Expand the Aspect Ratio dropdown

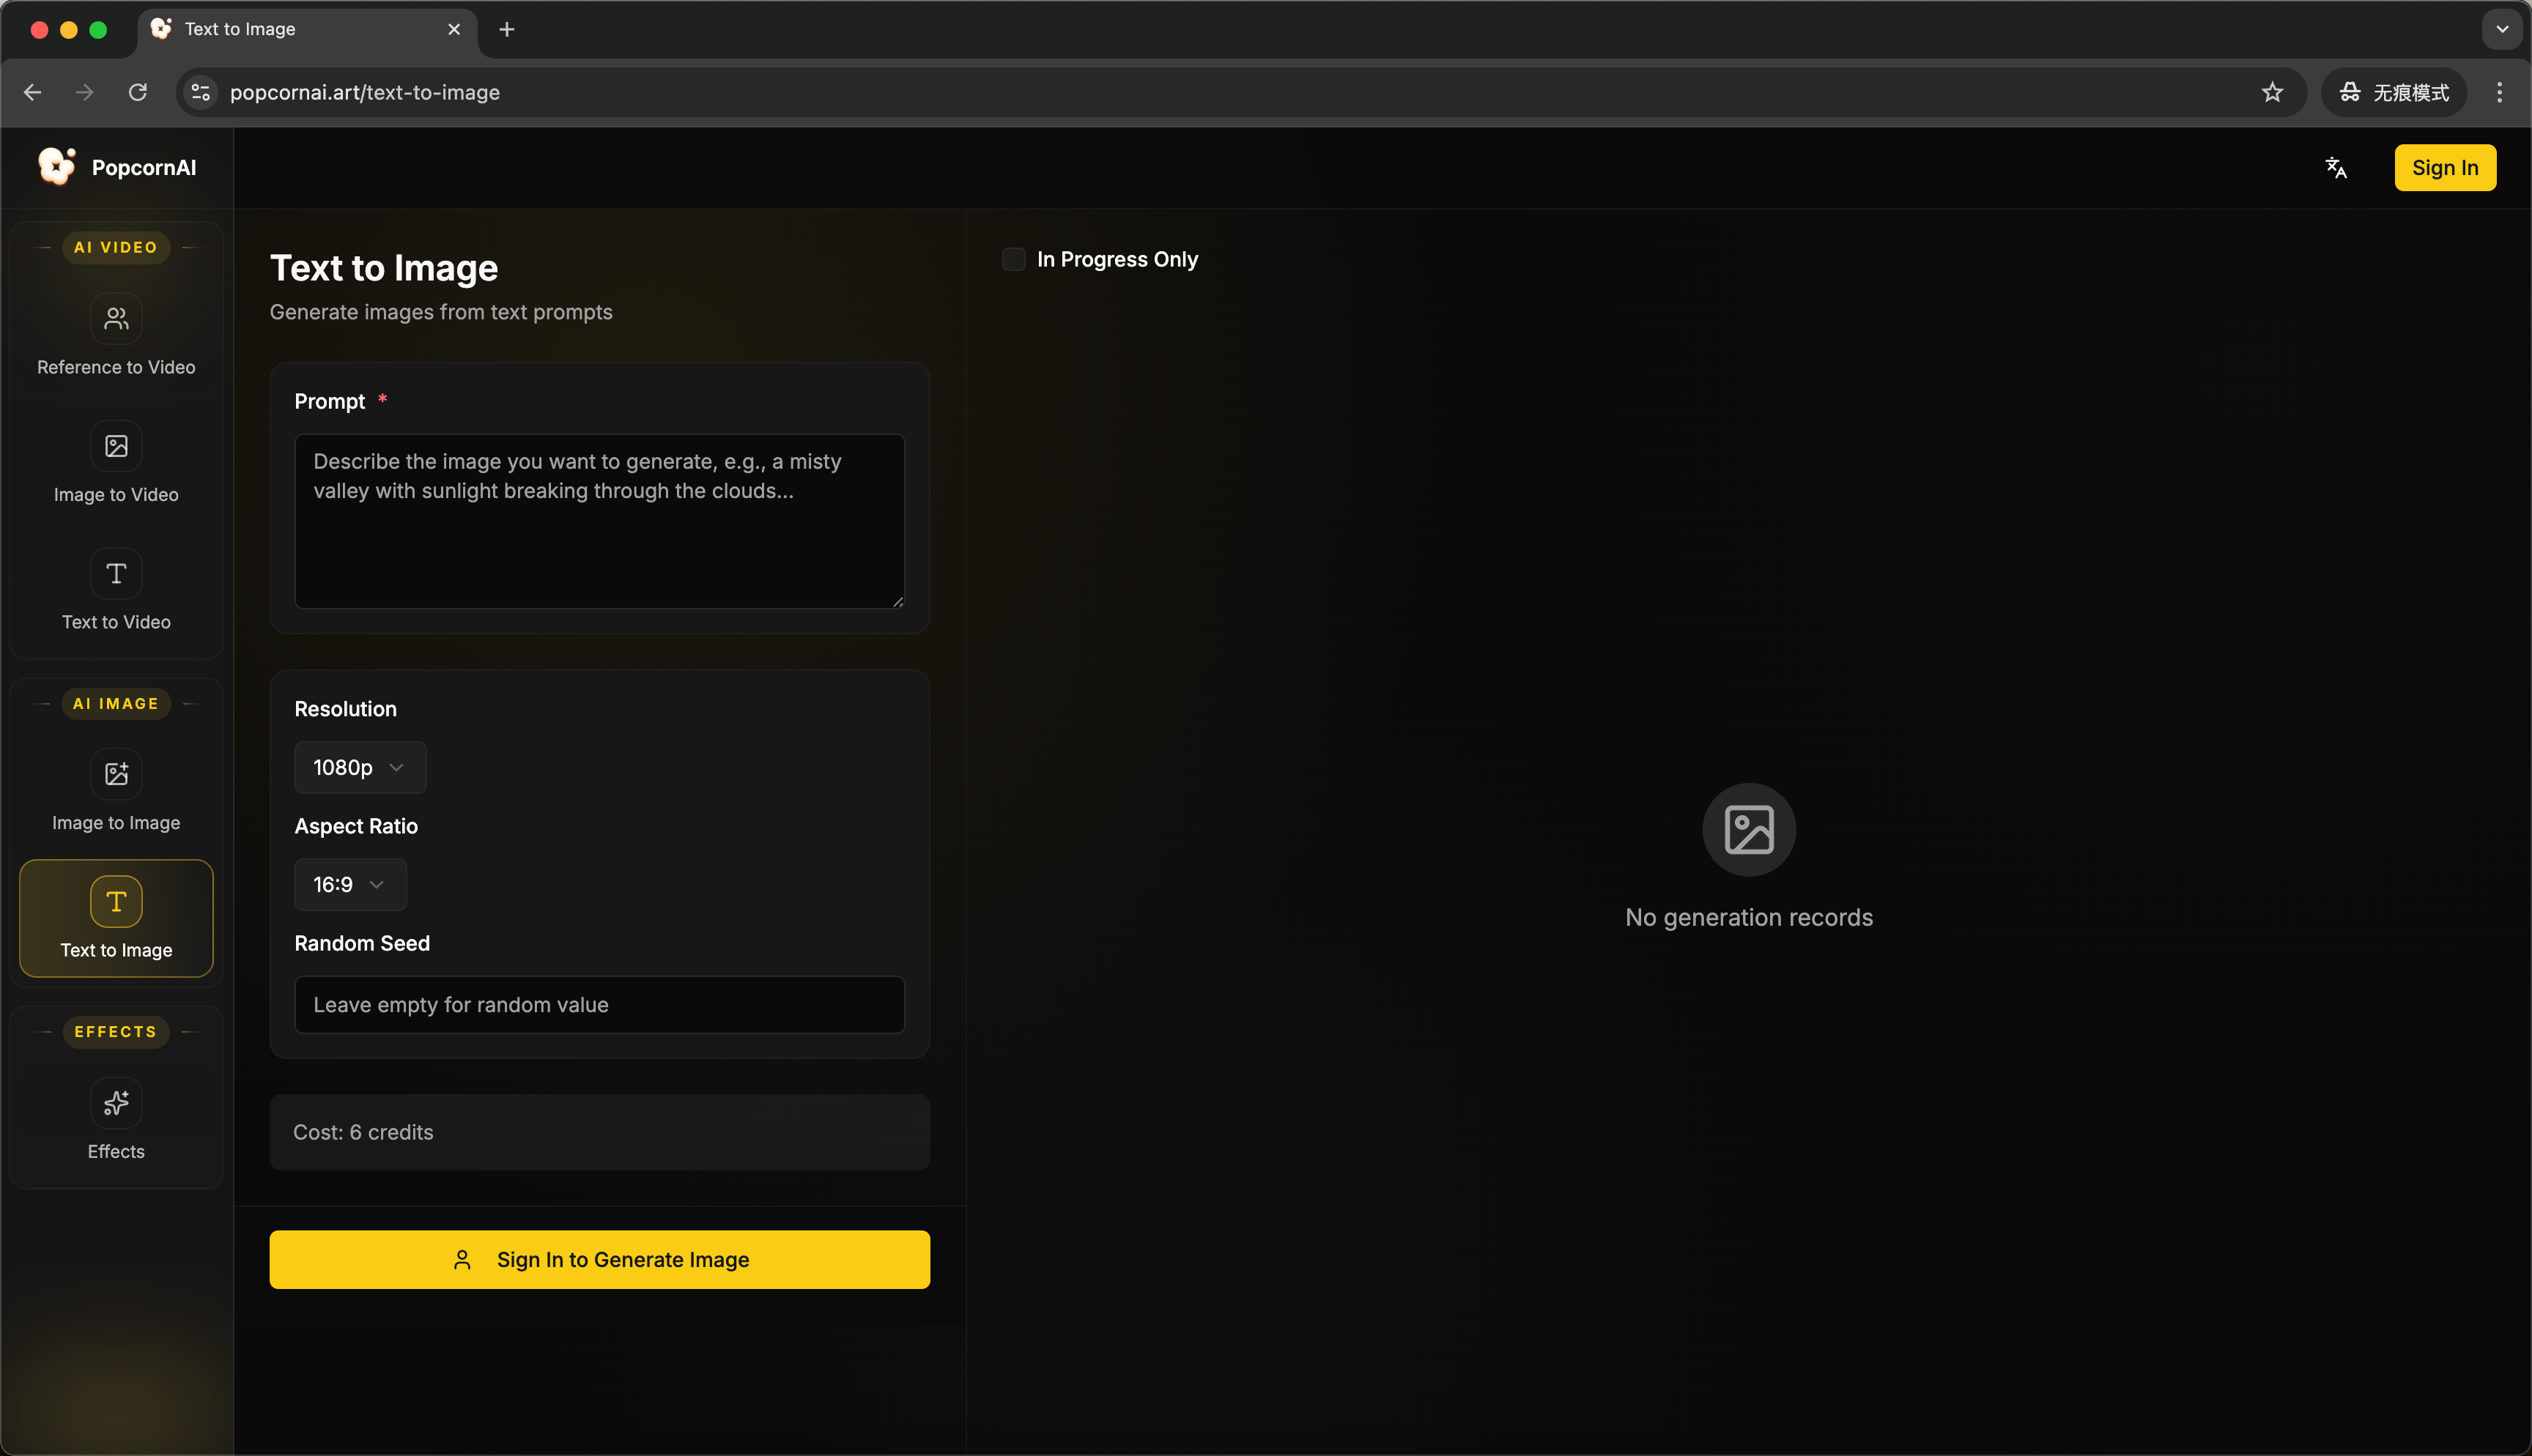[x=349, y=884]
